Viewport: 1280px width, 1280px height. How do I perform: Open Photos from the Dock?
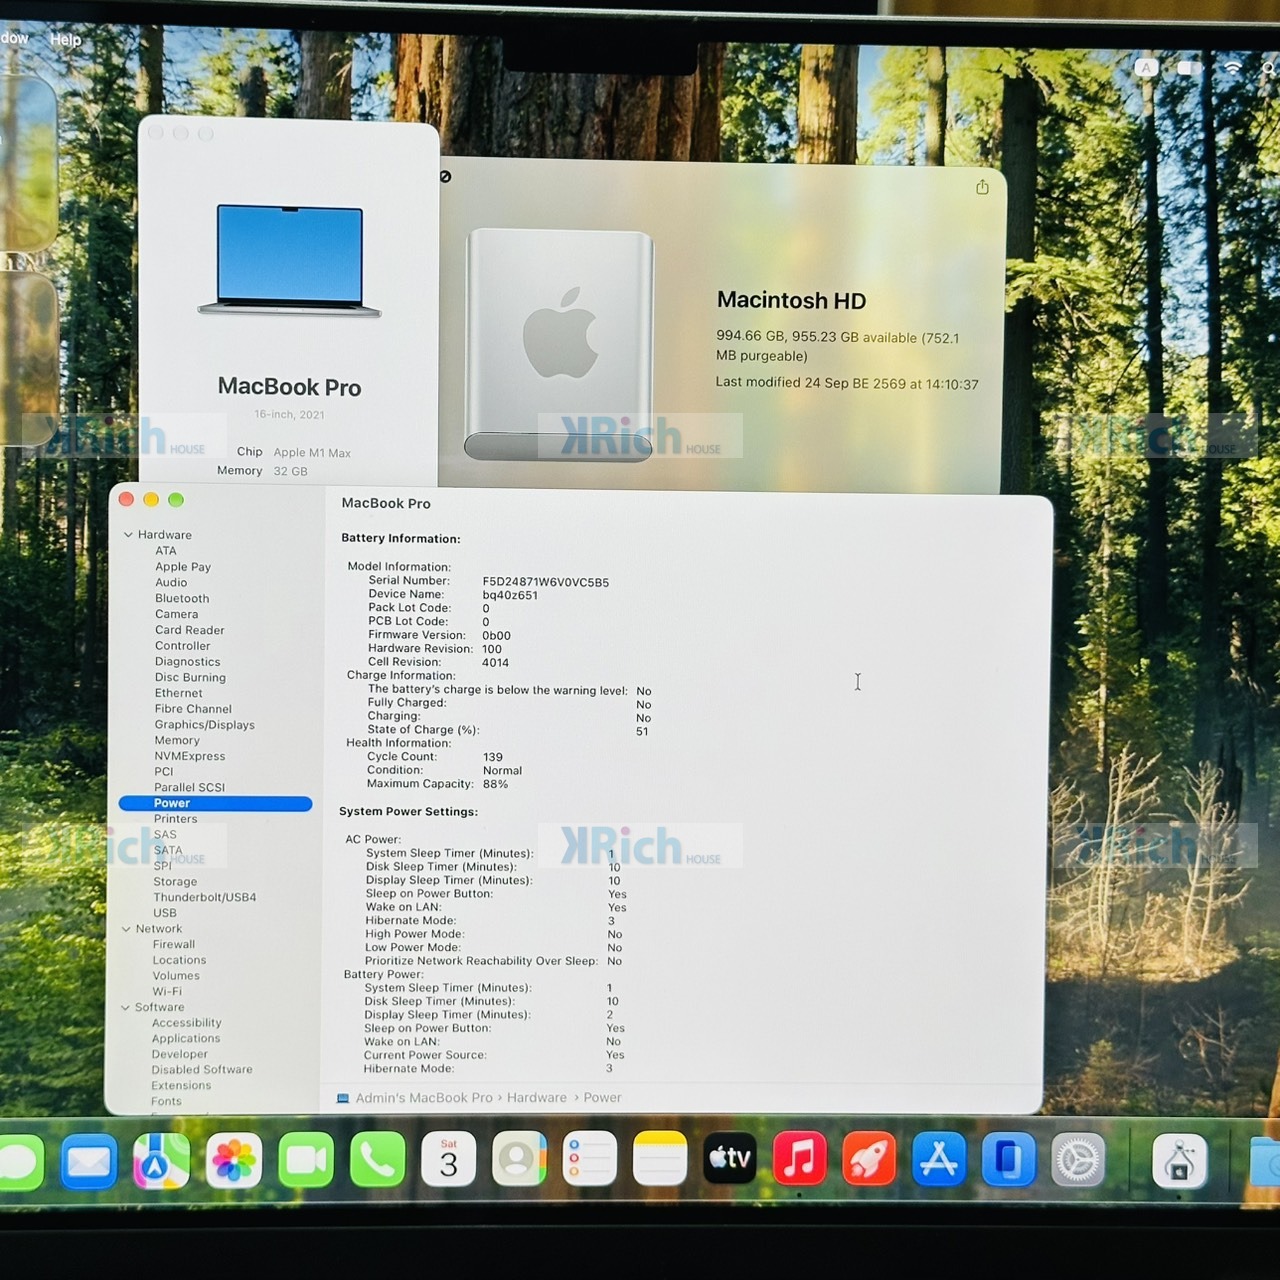tap(234, 1160)
